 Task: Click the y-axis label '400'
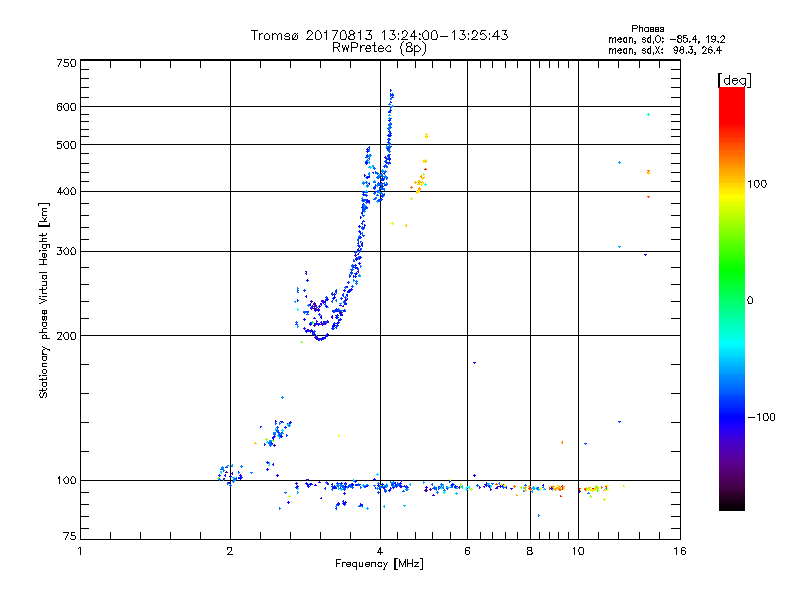[x=66, y=192]
